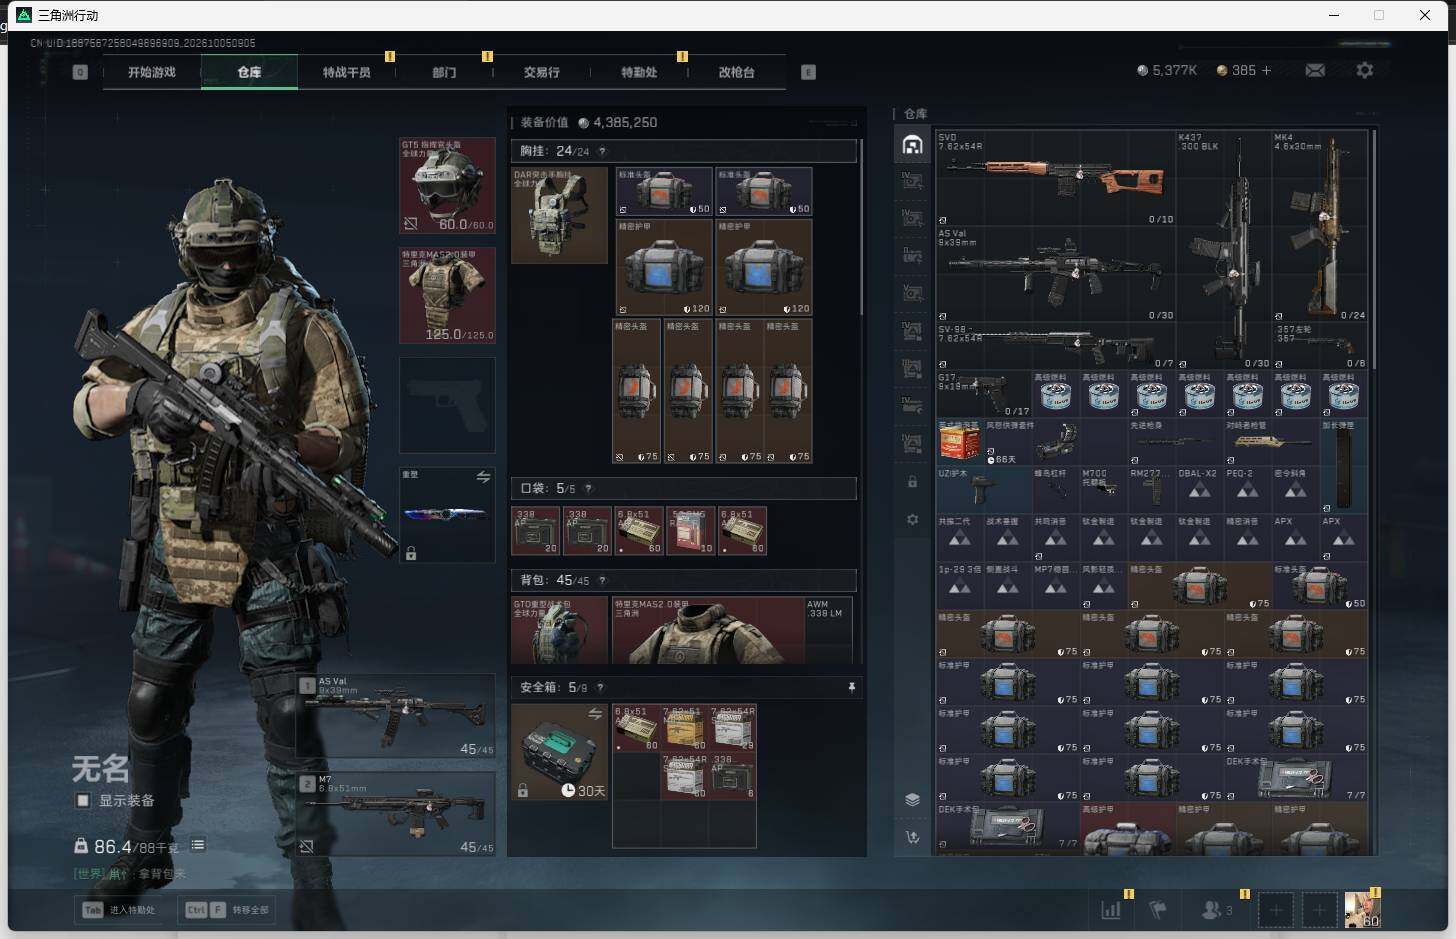Click the stacked layers sort icon
Image resolution: width=1456 pixels, height=939 pixels.
[912, 799]
